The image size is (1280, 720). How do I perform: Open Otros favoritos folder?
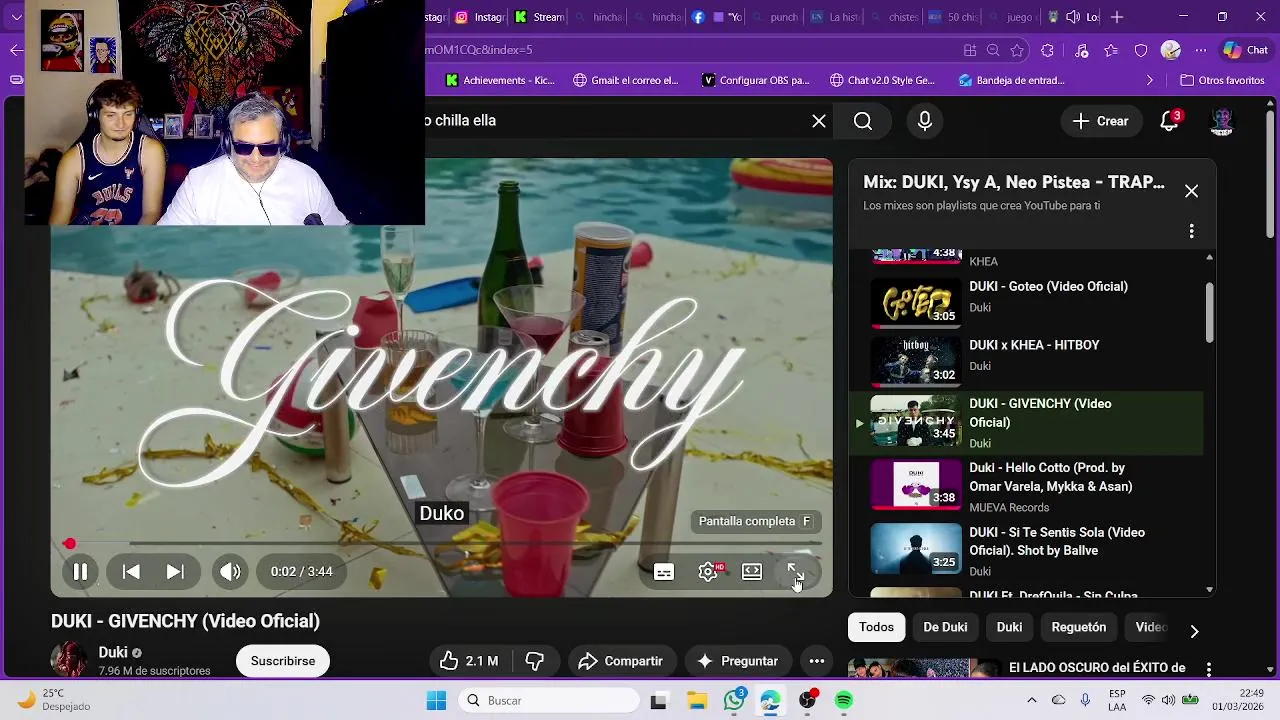(x=1222, y=80)
